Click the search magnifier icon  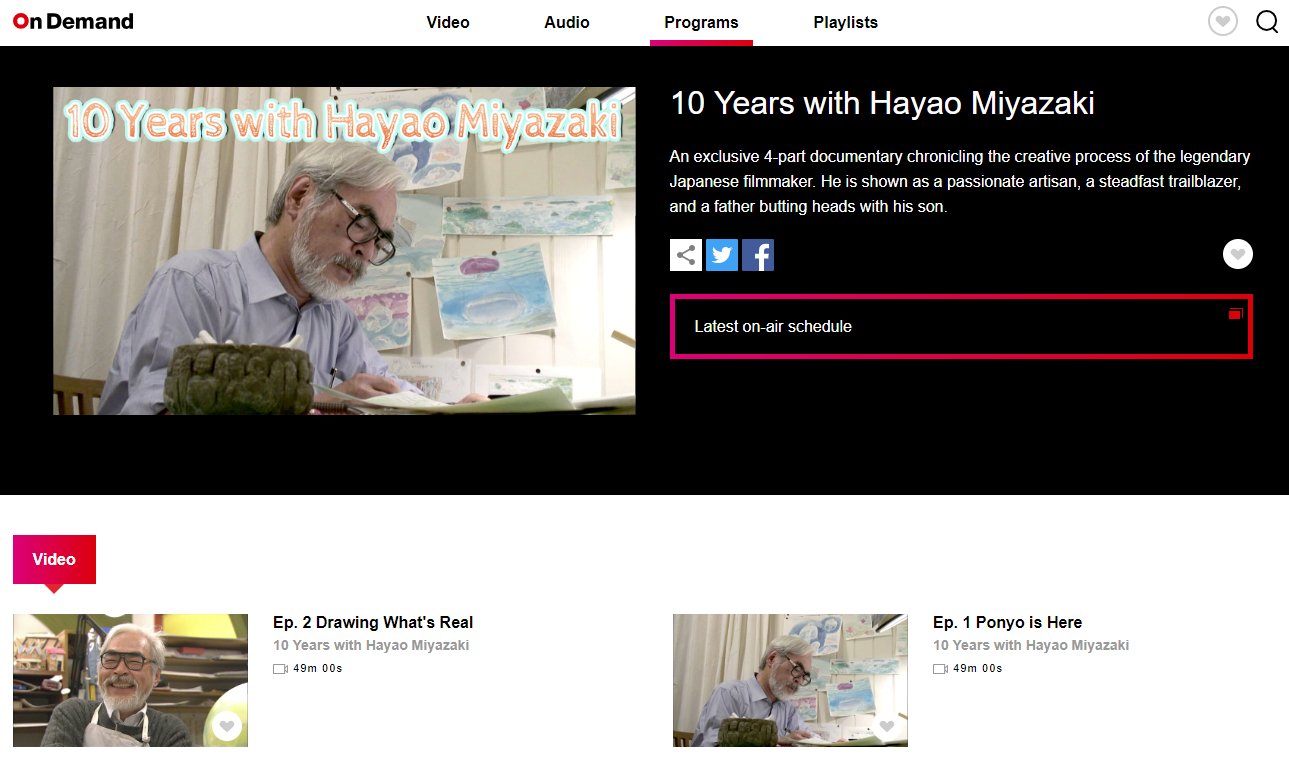click(x=1267, y=21)
